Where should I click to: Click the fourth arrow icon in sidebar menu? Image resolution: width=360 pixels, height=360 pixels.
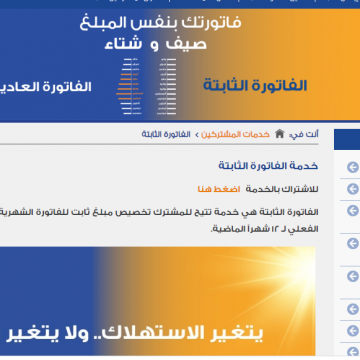click(x=353, y=244)
